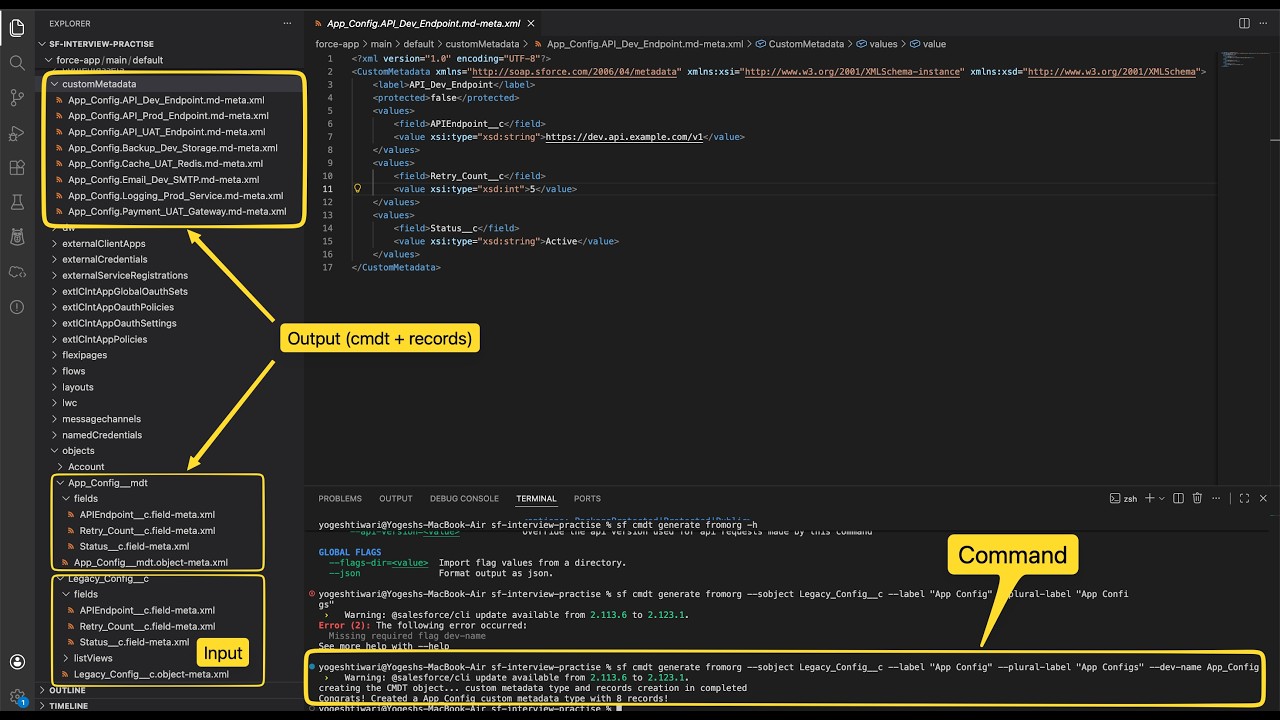Open the Run and Debug view

coord(17,132)
